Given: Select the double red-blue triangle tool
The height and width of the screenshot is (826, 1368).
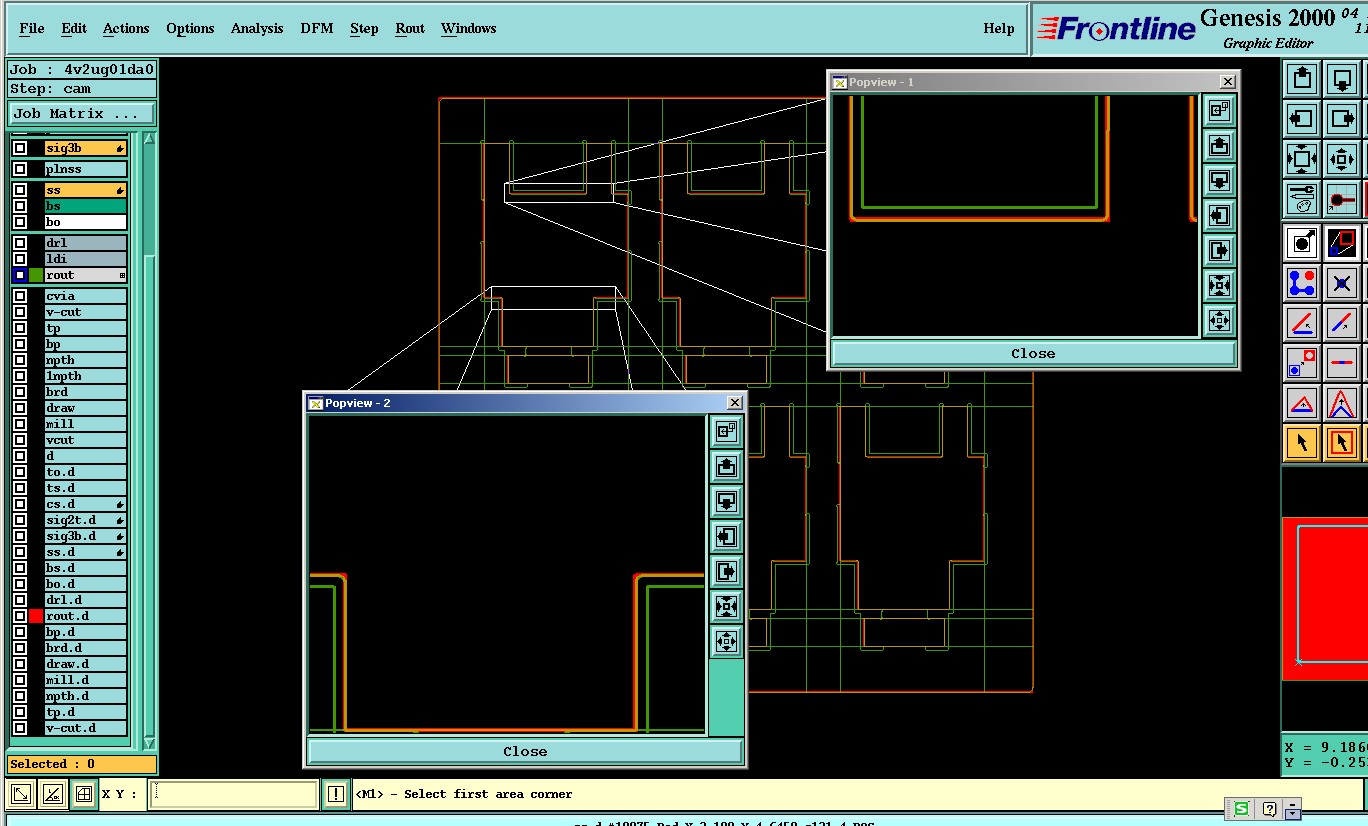Looking at the screenshot, I should tap(1341, 403).
